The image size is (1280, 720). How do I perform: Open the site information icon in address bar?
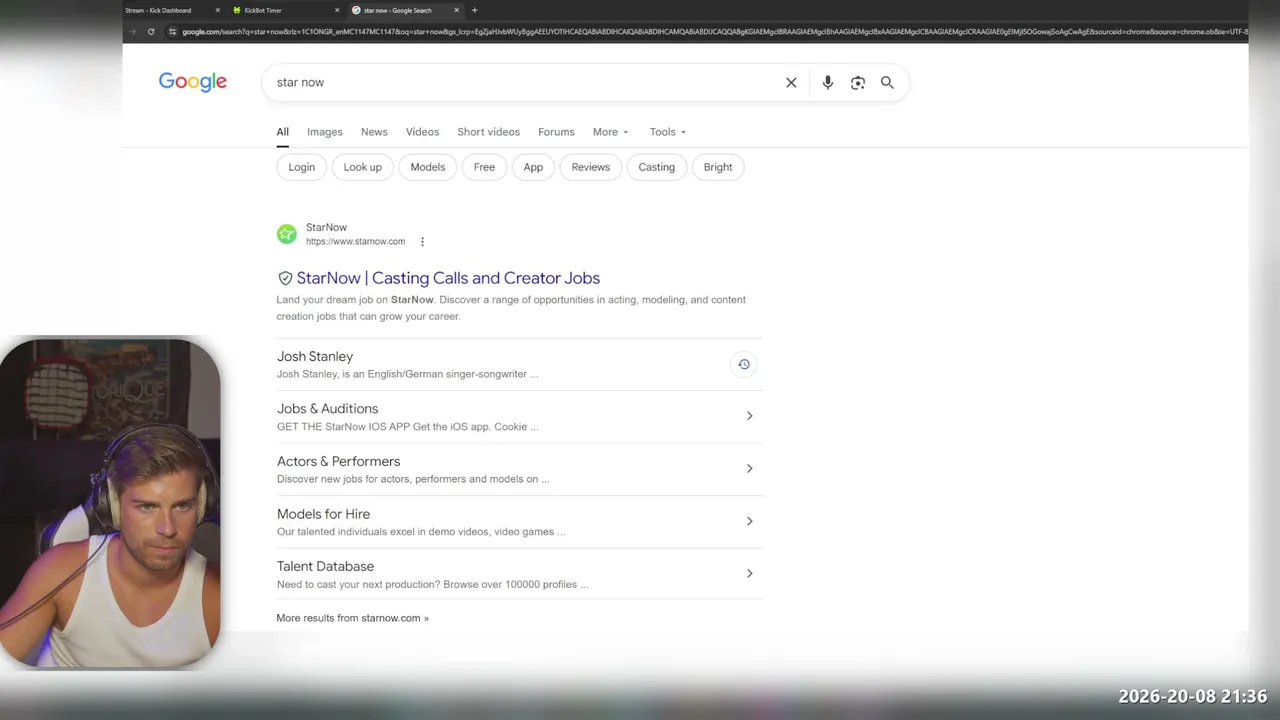pyautogui.click(x=172, y=31)
